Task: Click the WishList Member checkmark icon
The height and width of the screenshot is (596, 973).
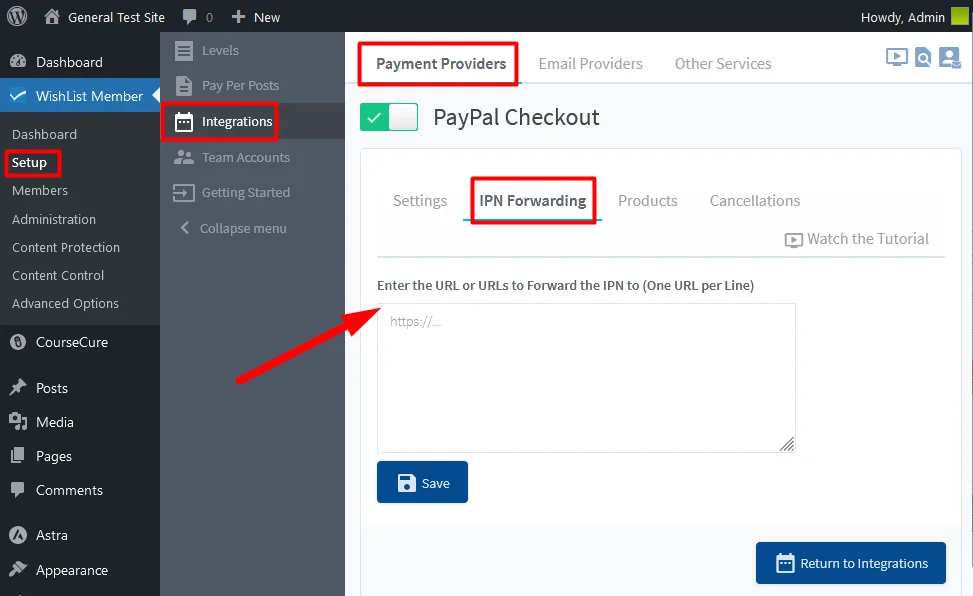Action: point(18,96)
